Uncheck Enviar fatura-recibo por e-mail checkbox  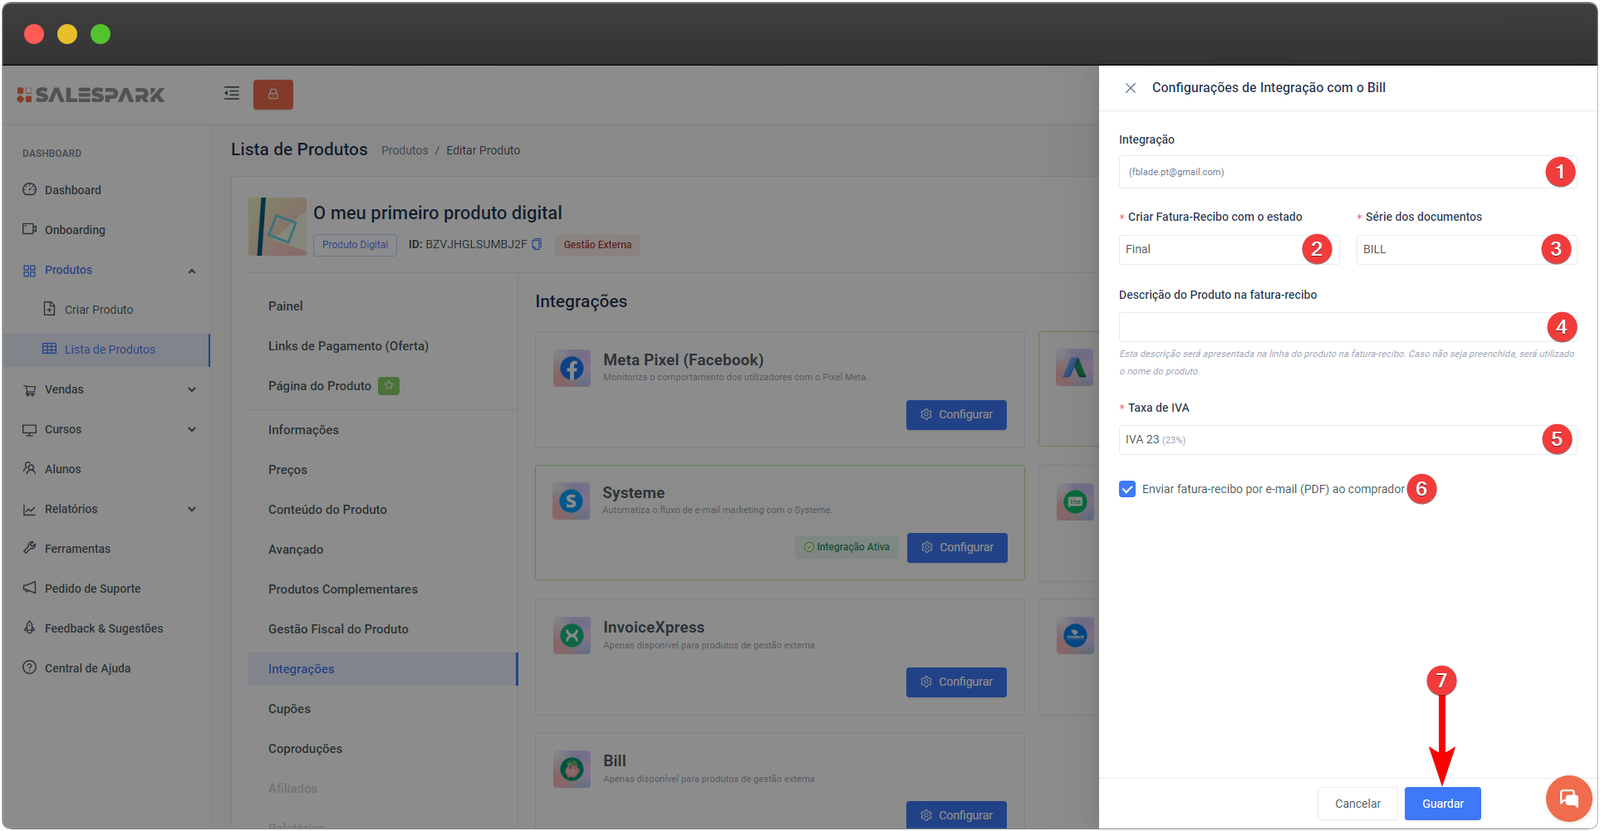coord(1127,489)
